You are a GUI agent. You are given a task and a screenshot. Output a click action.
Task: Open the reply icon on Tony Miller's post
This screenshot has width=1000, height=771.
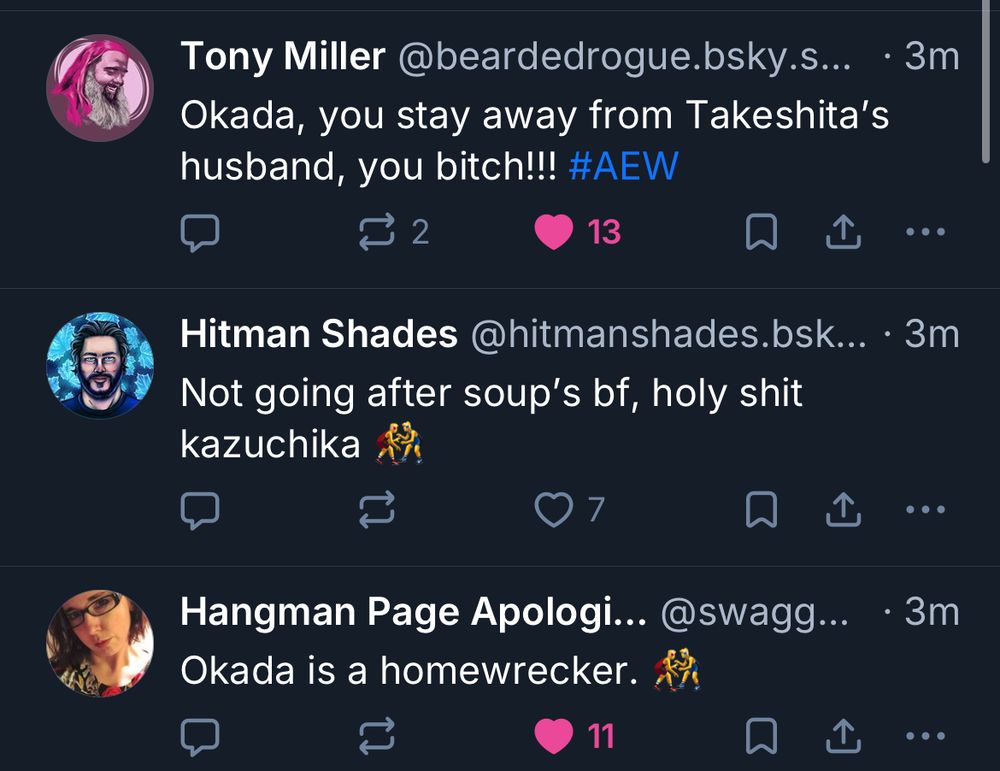click(x=202, y=231)
